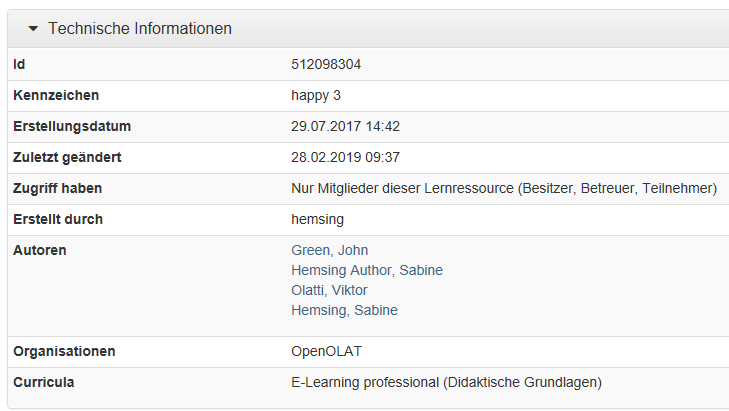The image size is (729, 411).
Task: Click the Erstellungsdatum value 29.07.2017 14:42
Action: tap(345, 126)
